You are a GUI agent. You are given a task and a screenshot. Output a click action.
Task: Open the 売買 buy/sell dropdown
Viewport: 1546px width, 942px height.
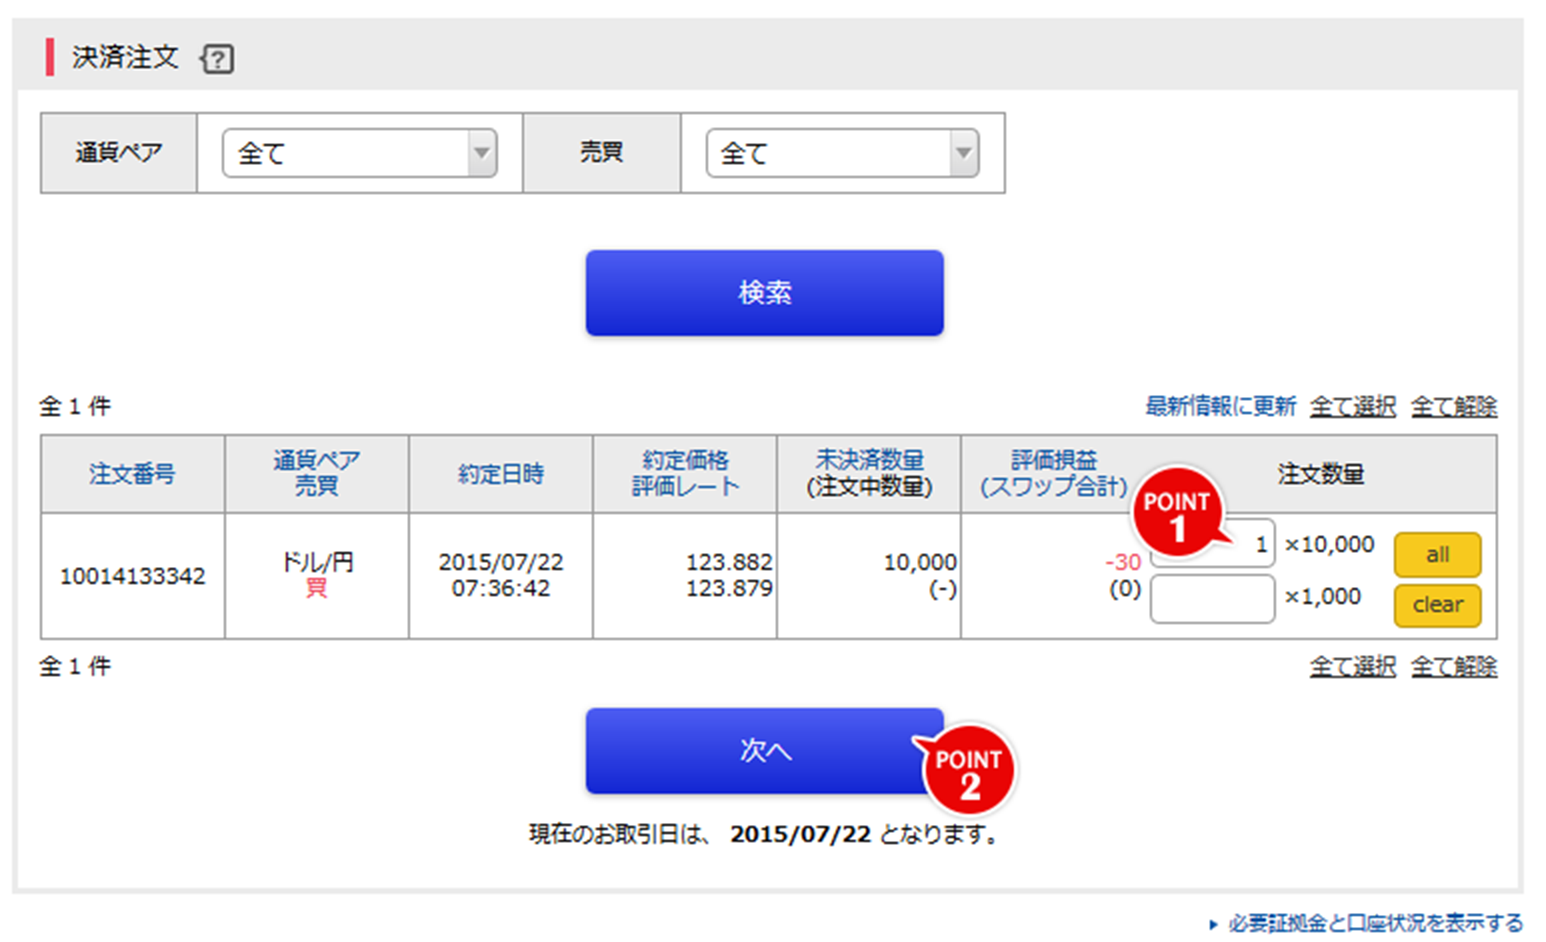click(840, 153)
